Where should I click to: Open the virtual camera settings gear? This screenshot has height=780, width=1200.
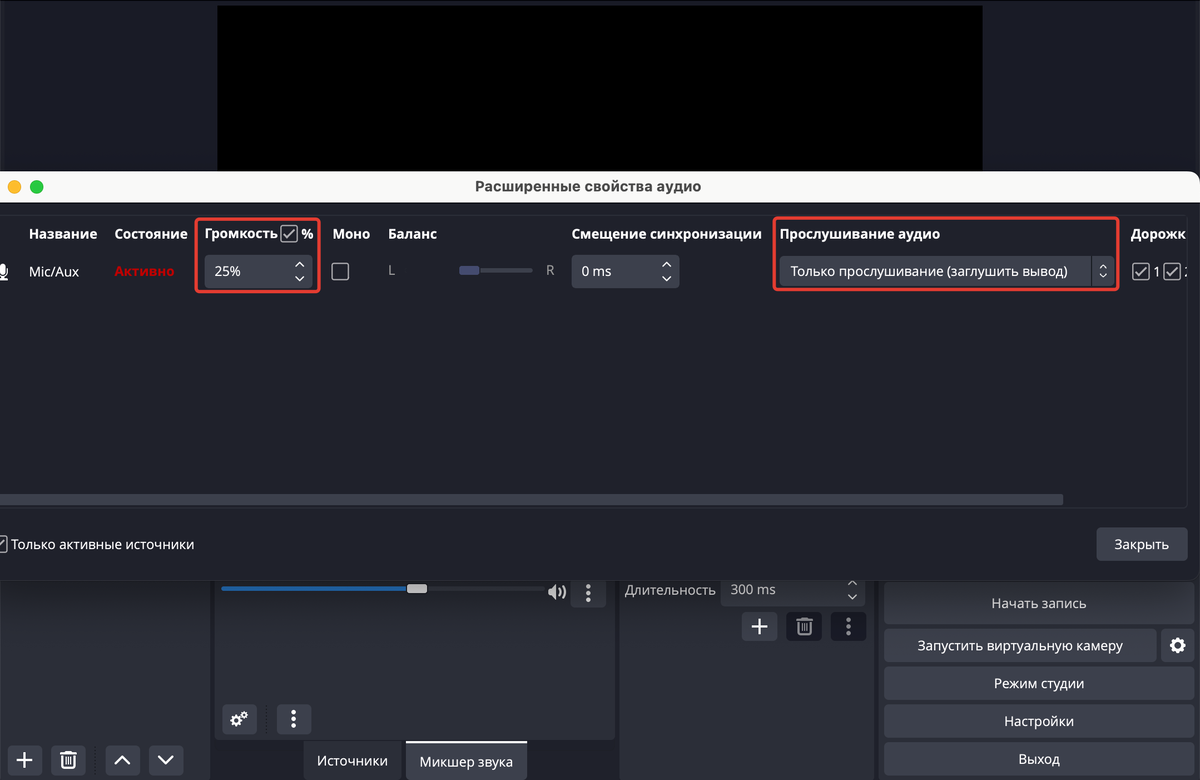(x=1177, y=646)
